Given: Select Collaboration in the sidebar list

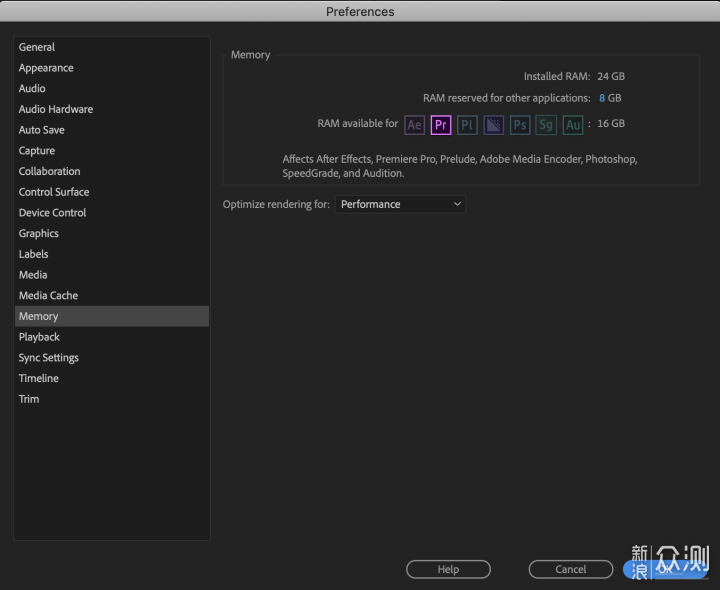Looking at the screenshot, I should coord(112,171).
